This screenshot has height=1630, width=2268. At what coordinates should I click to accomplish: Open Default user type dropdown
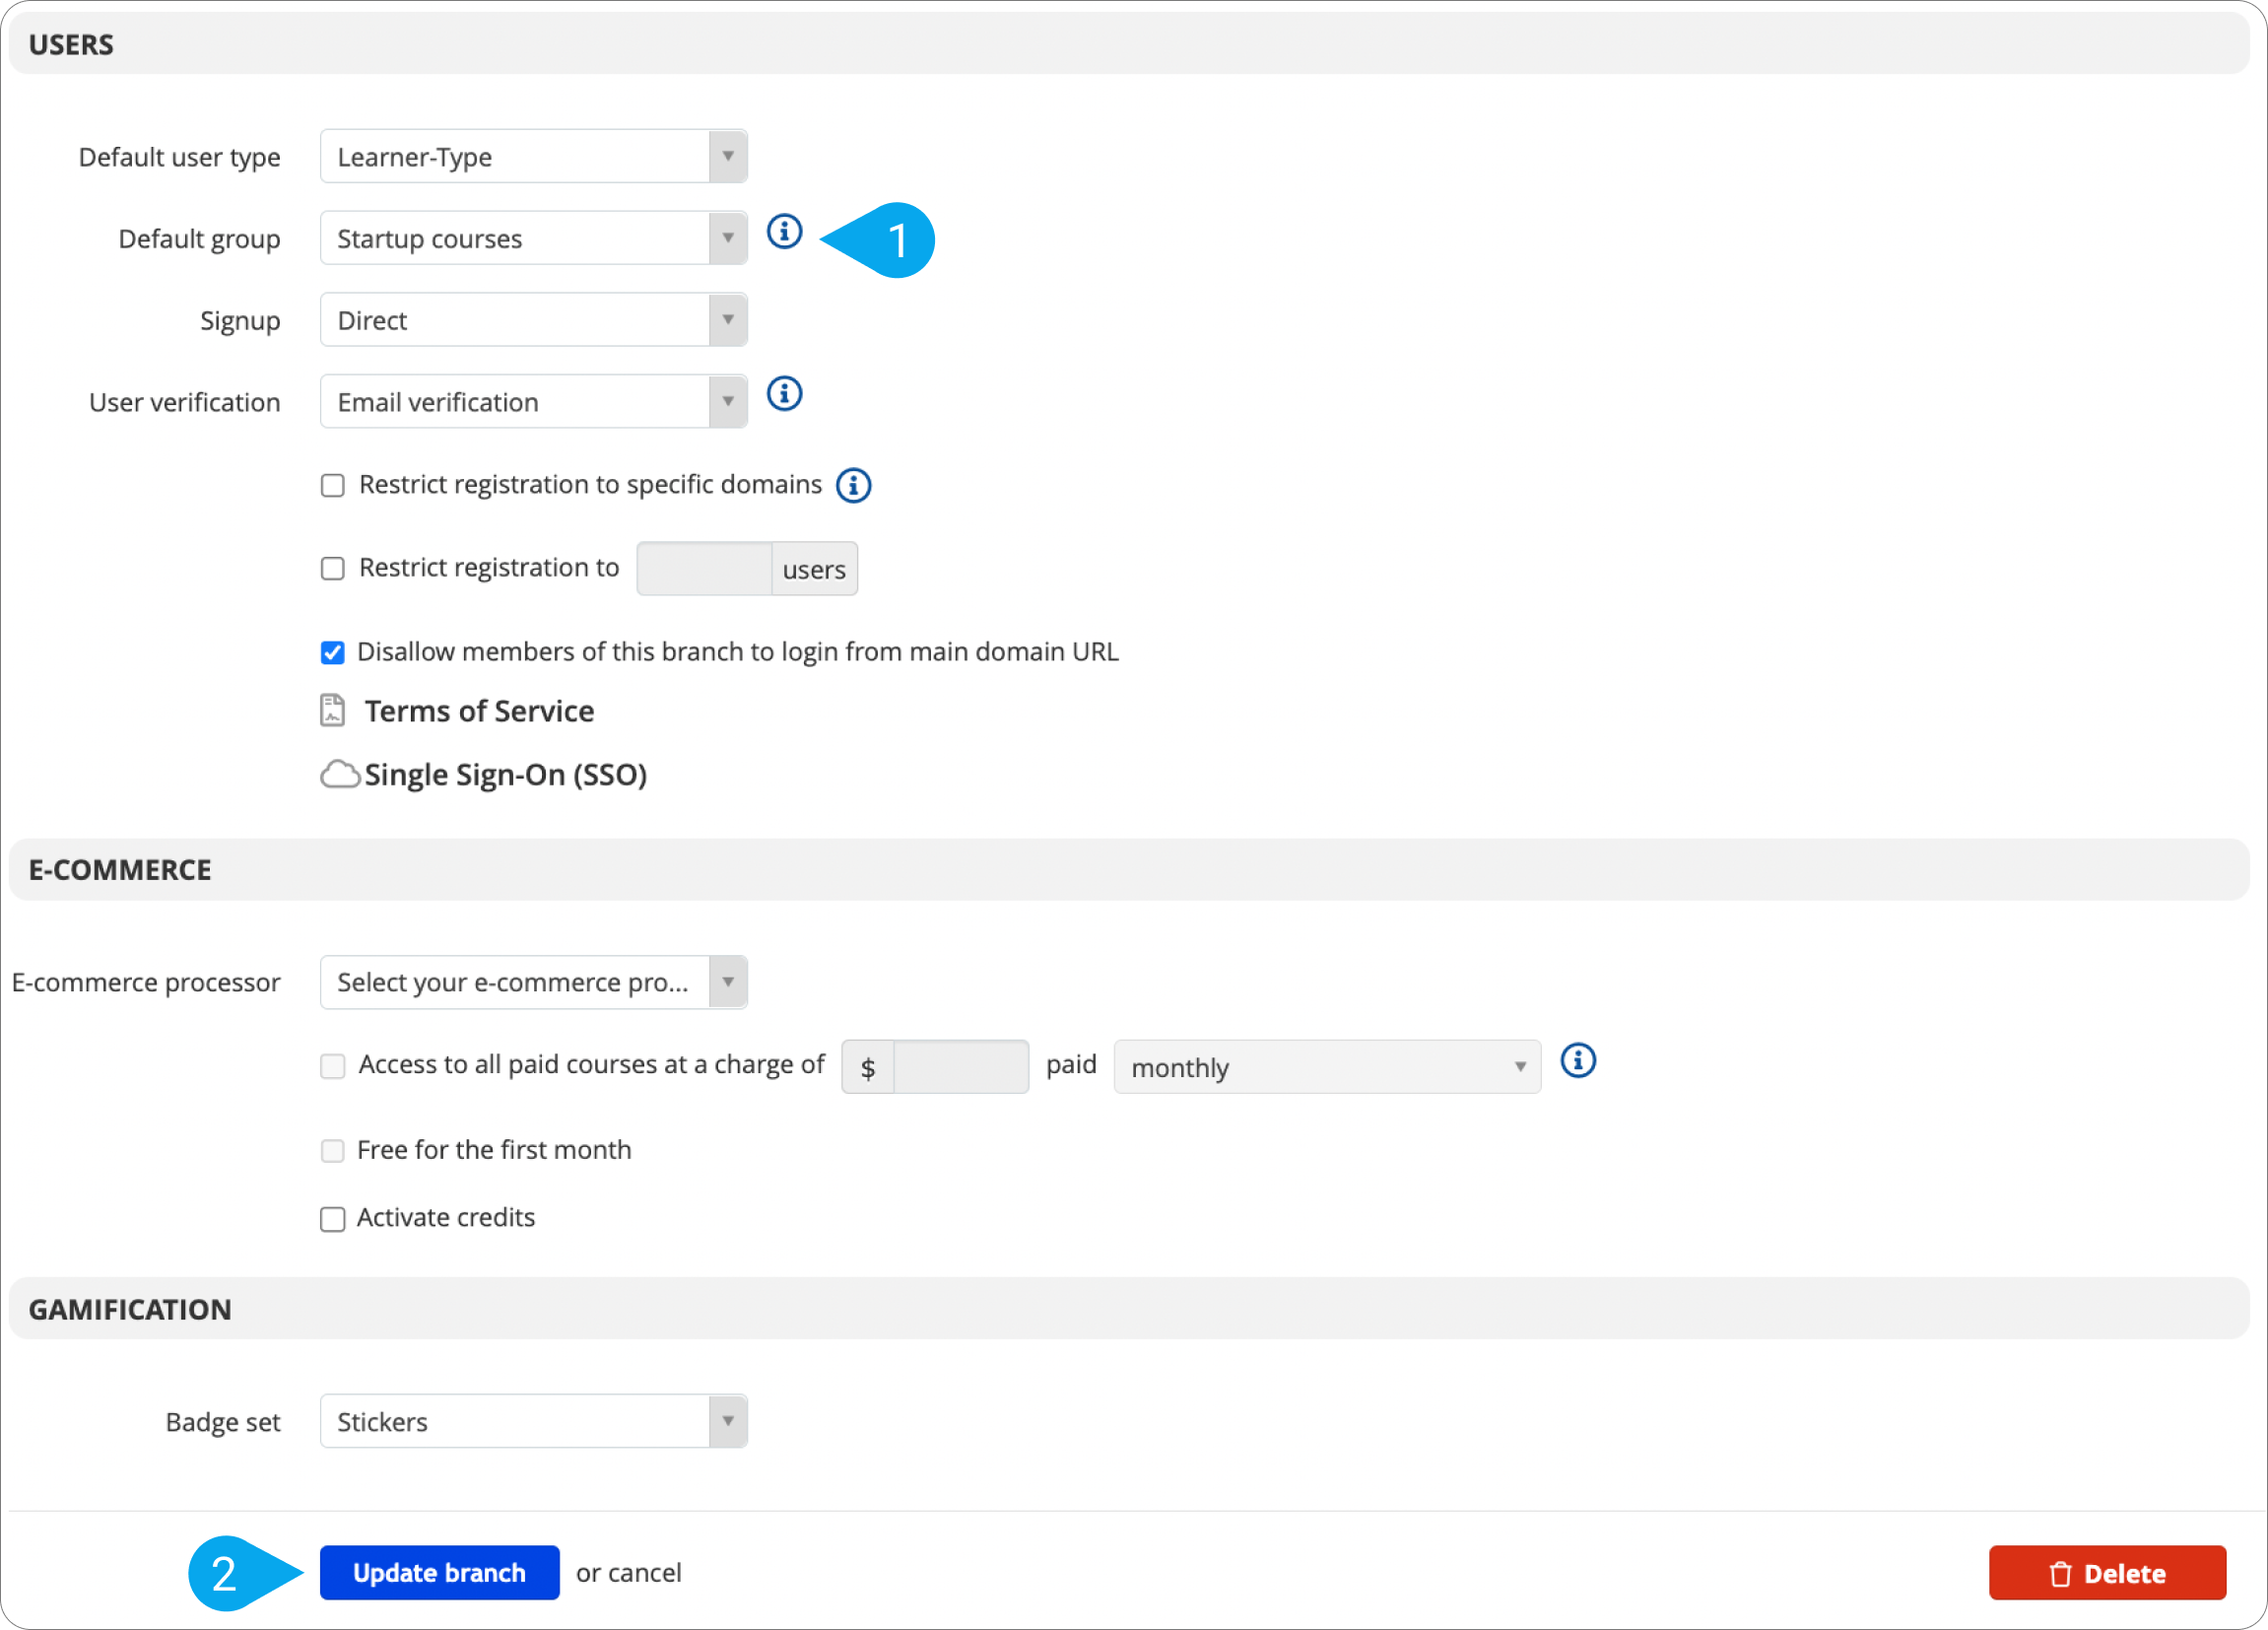click(x=534, y=157)
